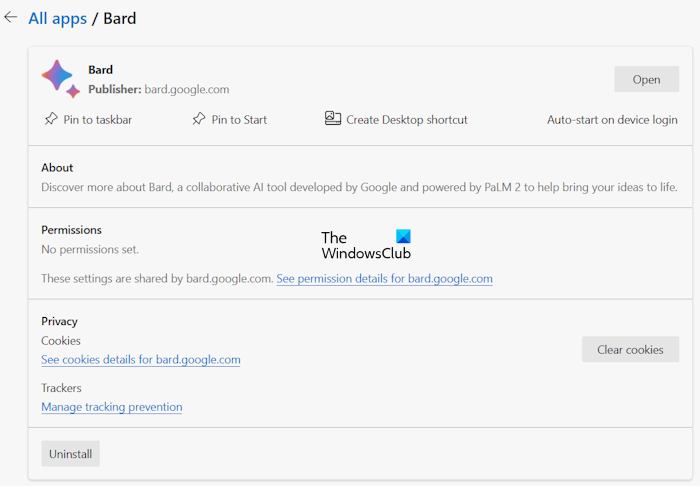
Task: Click the back arrow icon
Action: click(11, 18)
